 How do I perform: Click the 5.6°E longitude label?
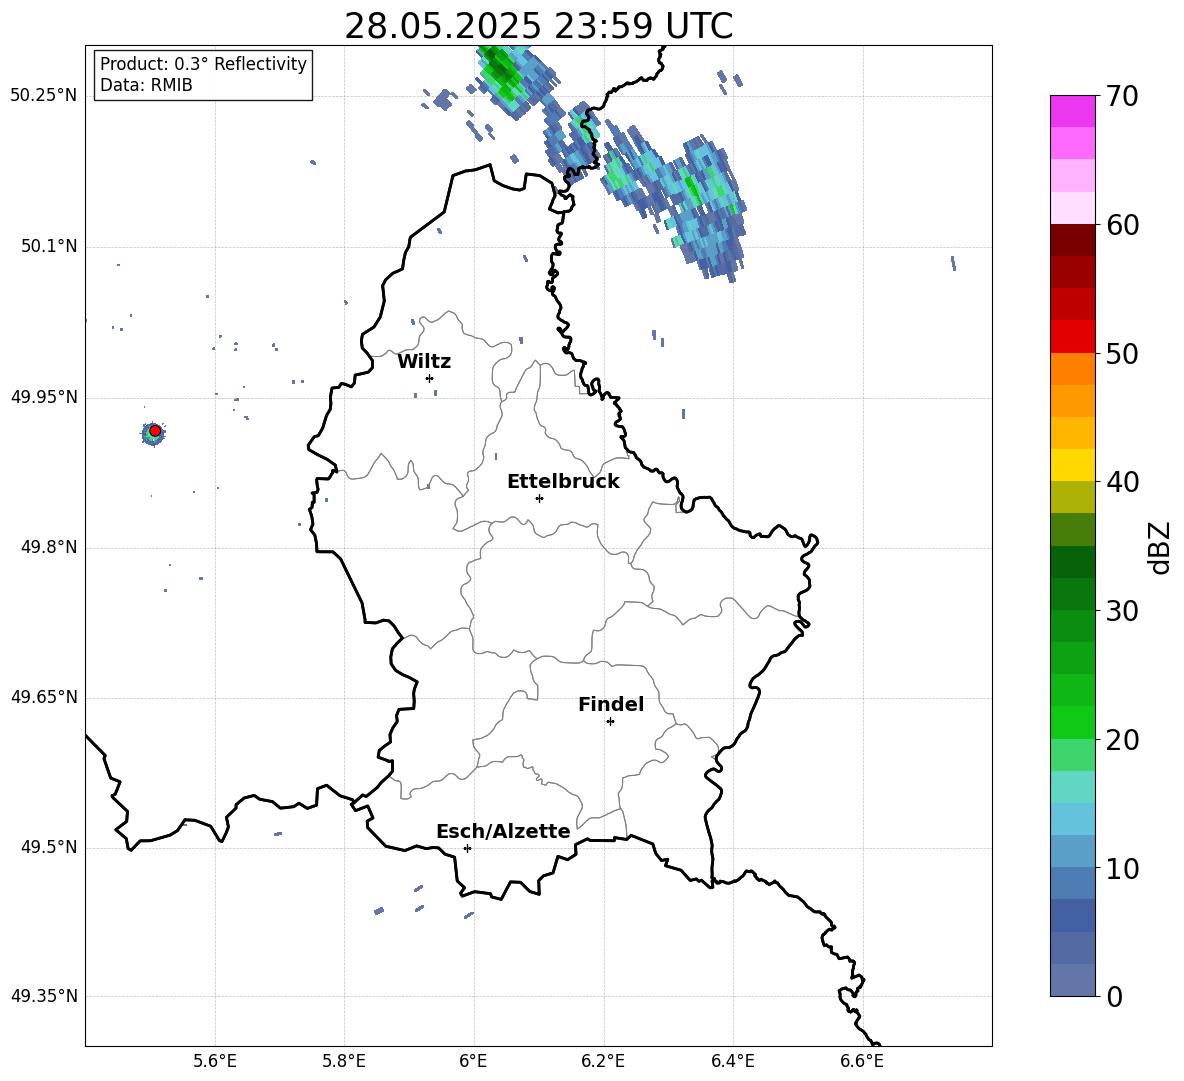click(215, 1061)
